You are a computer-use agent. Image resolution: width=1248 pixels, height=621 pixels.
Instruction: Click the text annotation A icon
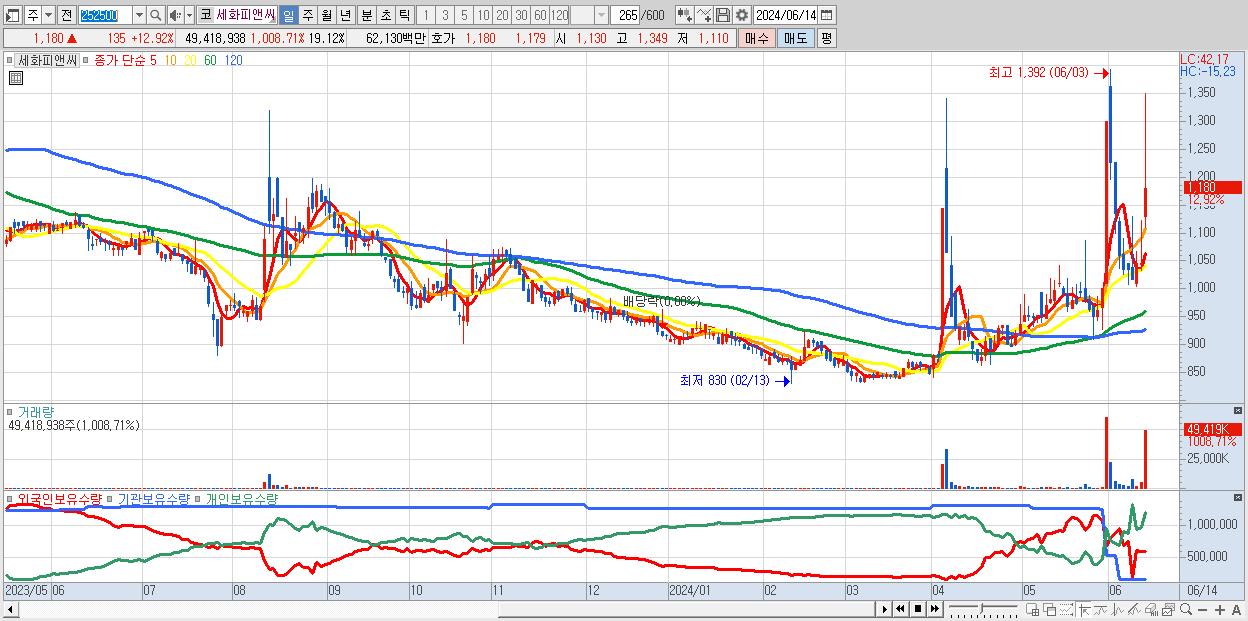1236,609
